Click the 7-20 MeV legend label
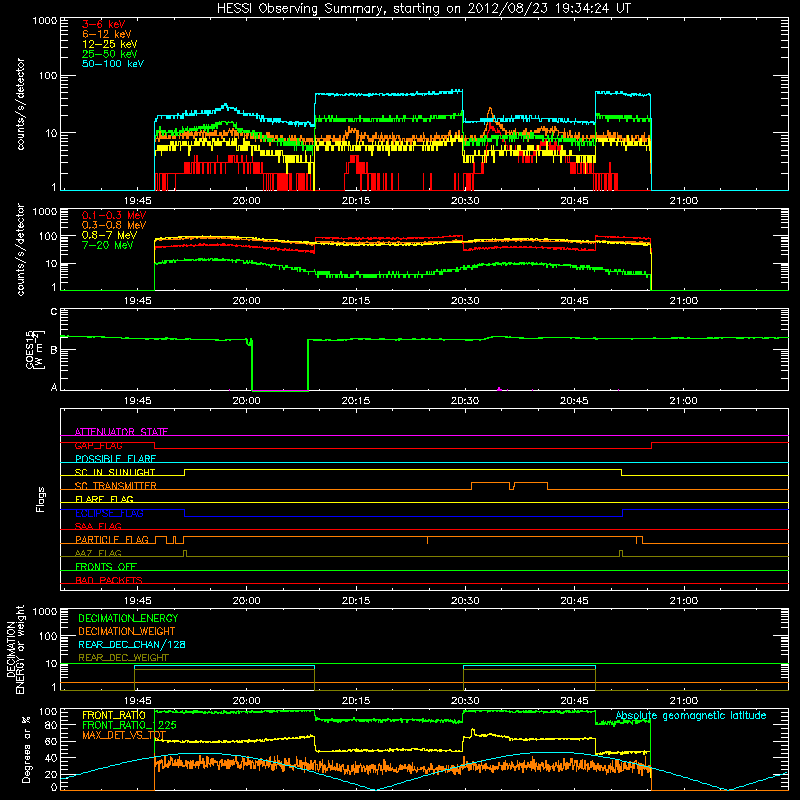Screen dimensions: 800x800 click(107, 245)
